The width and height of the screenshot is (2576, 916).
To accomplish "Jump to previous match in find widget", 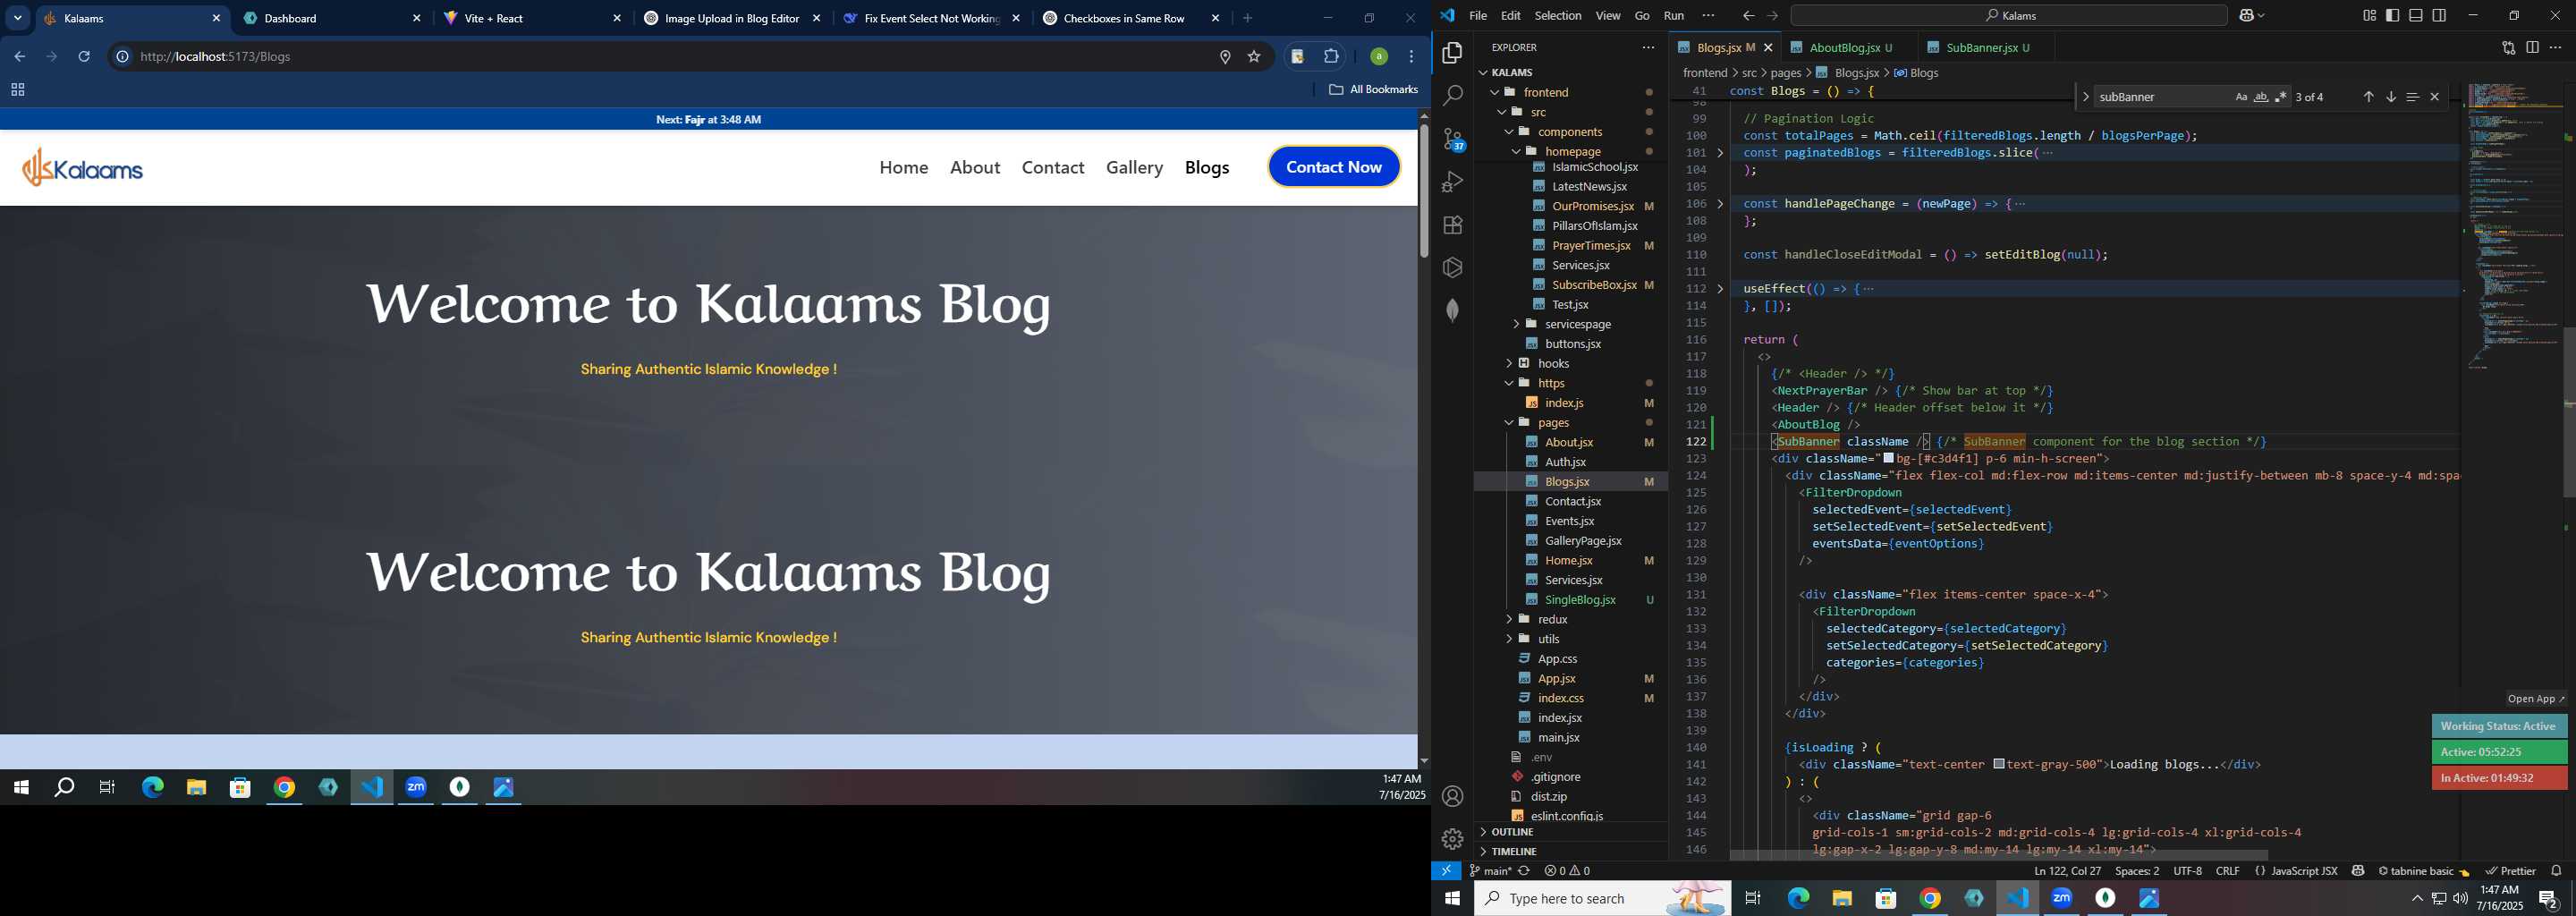I will (2368, 97).
